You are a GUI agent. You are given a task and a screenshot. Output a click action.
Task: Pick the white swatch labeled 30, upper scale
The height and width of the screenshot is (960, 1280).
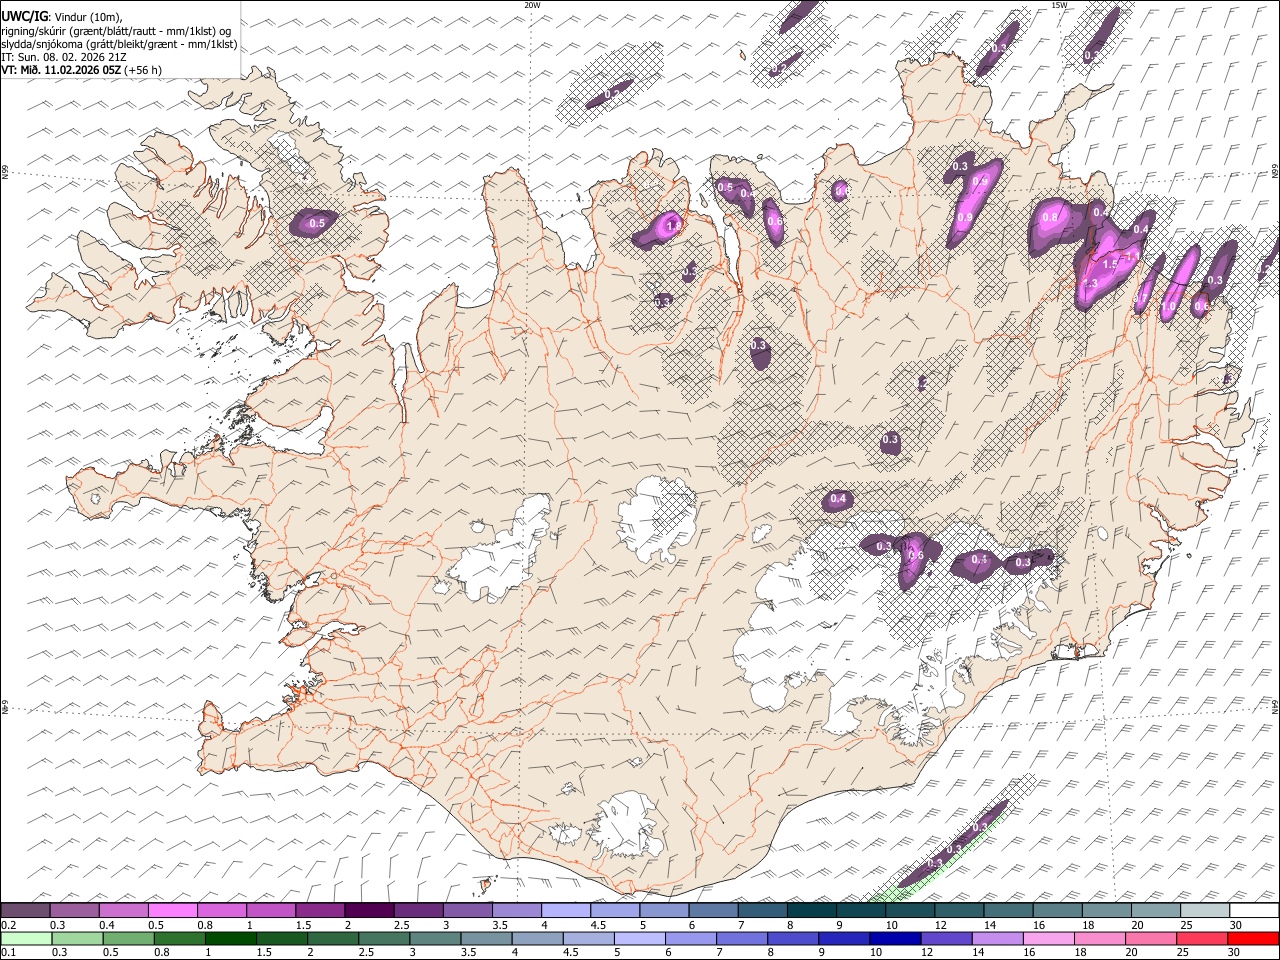coord(1255,910)
